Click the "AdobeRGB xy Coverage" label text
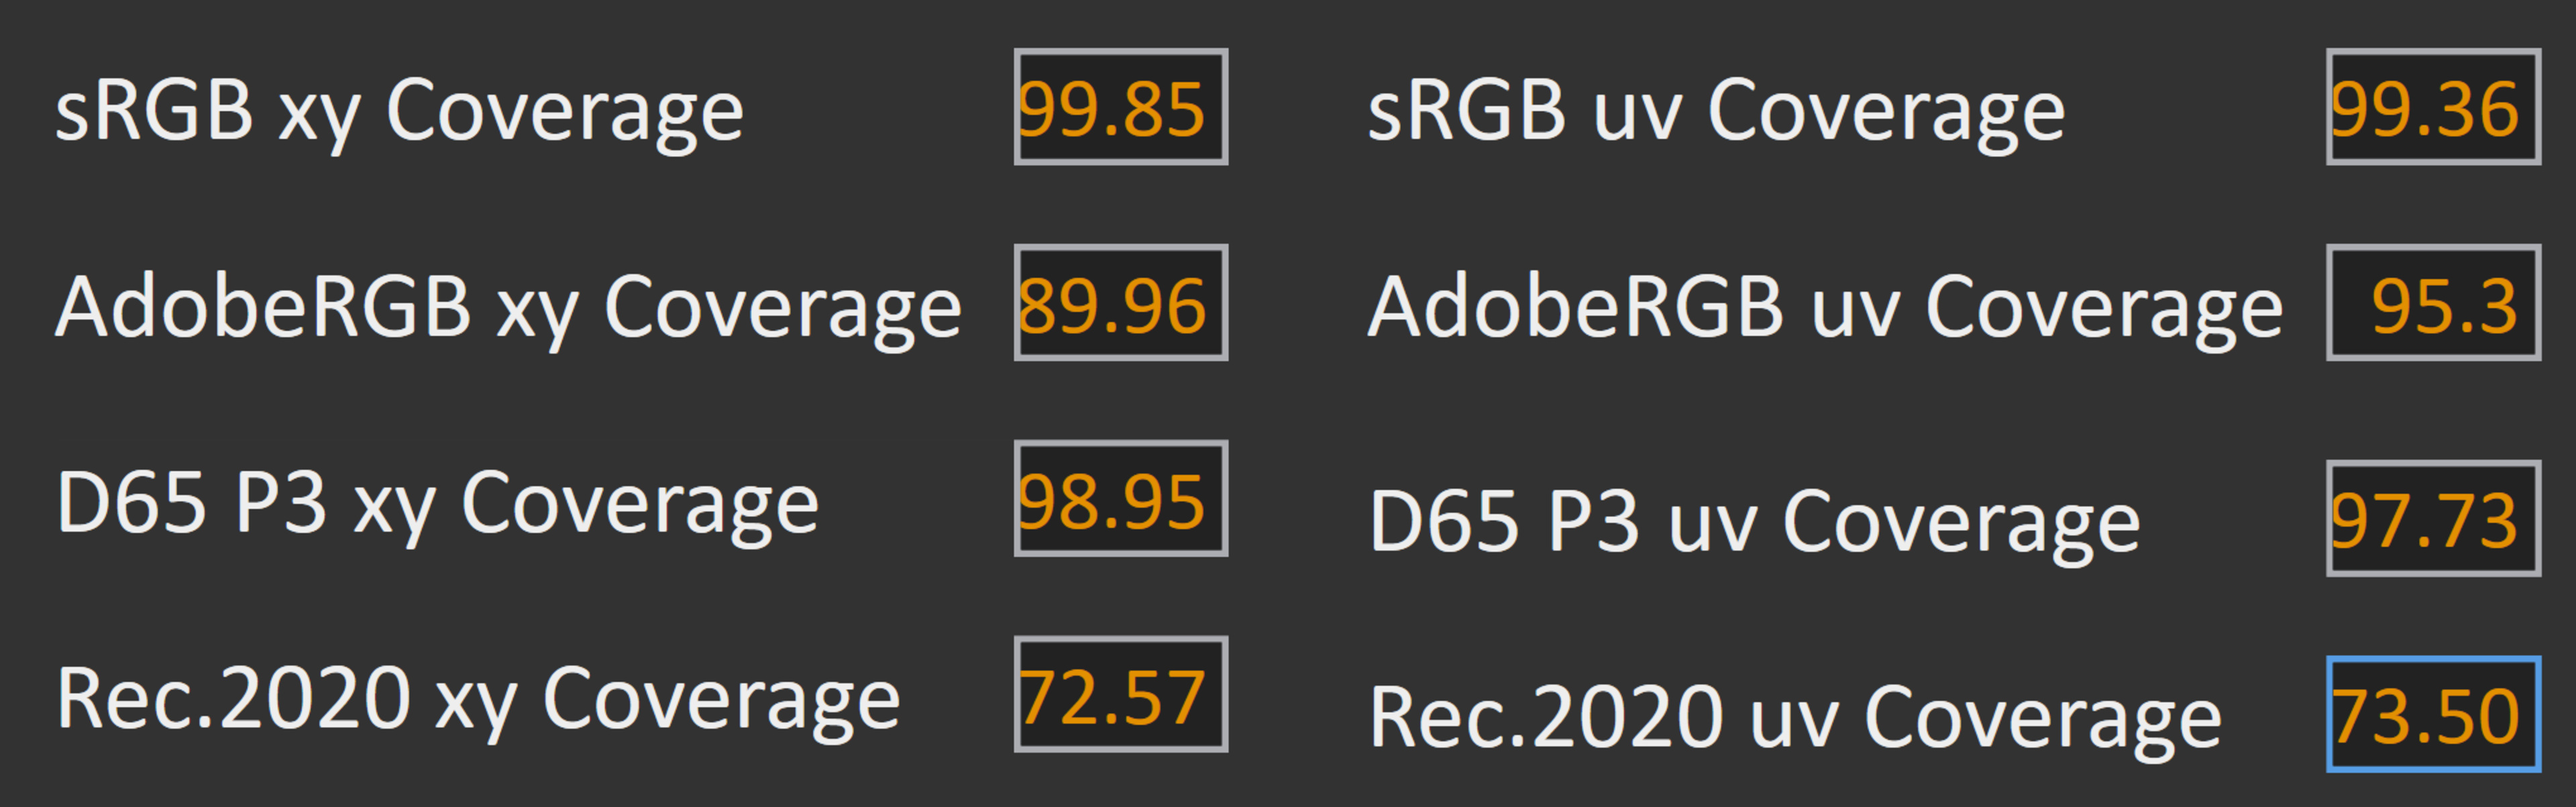Image resolution: width=2576 pixels, height=807 pixels. tap(508, 306)
